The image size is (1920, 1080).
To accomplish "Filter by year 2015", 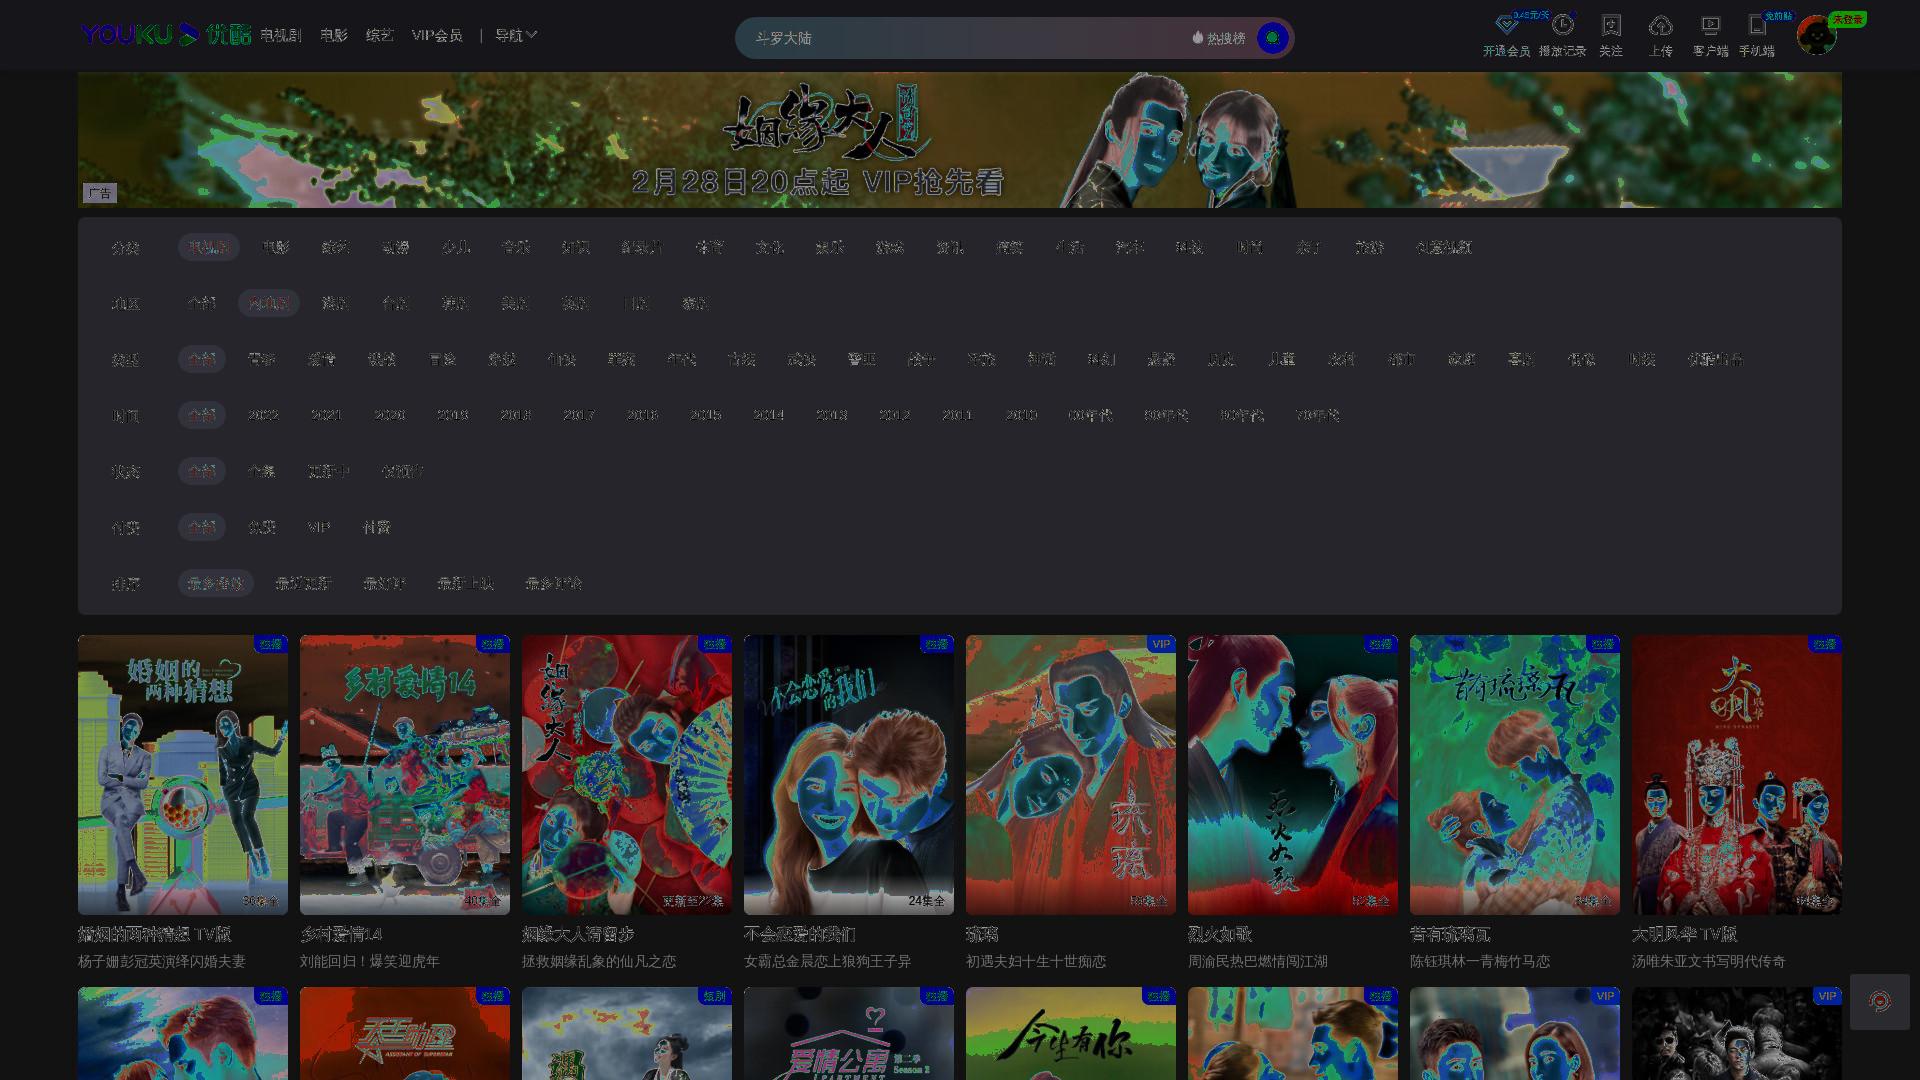I will click(x=705, y=415).
